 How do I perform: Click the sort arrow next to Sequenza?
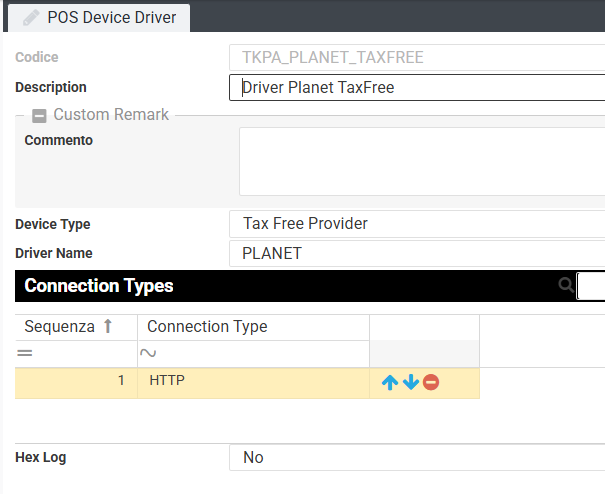coord(108,327)
